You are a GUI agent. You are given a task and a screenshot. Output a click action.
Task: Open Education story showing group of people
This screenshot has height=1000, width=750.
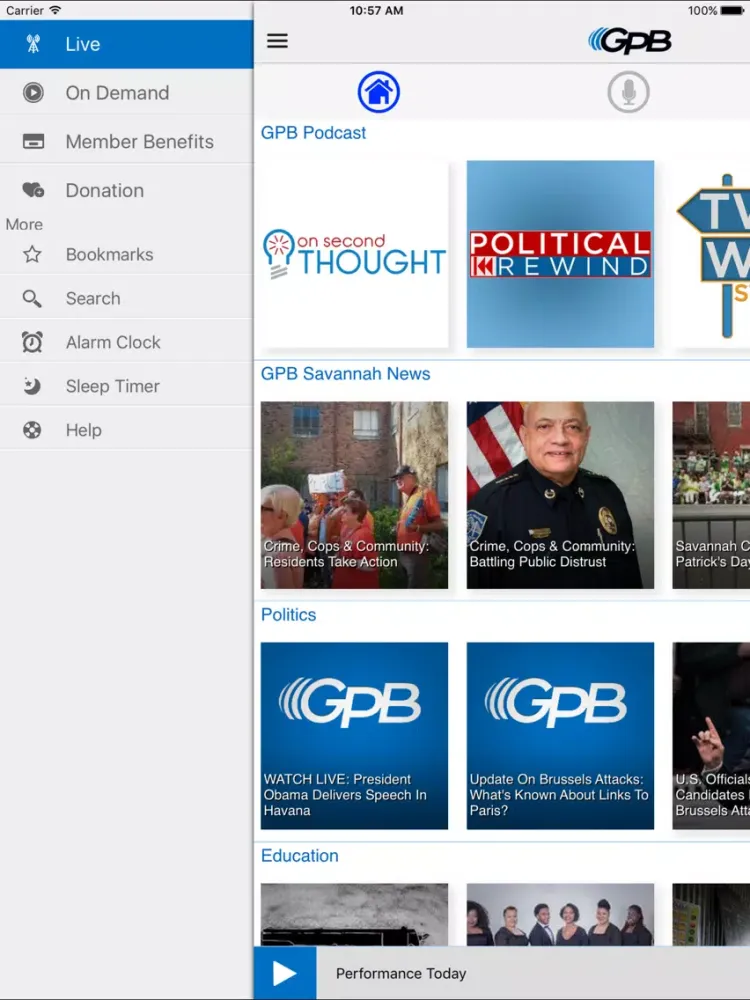560,915
